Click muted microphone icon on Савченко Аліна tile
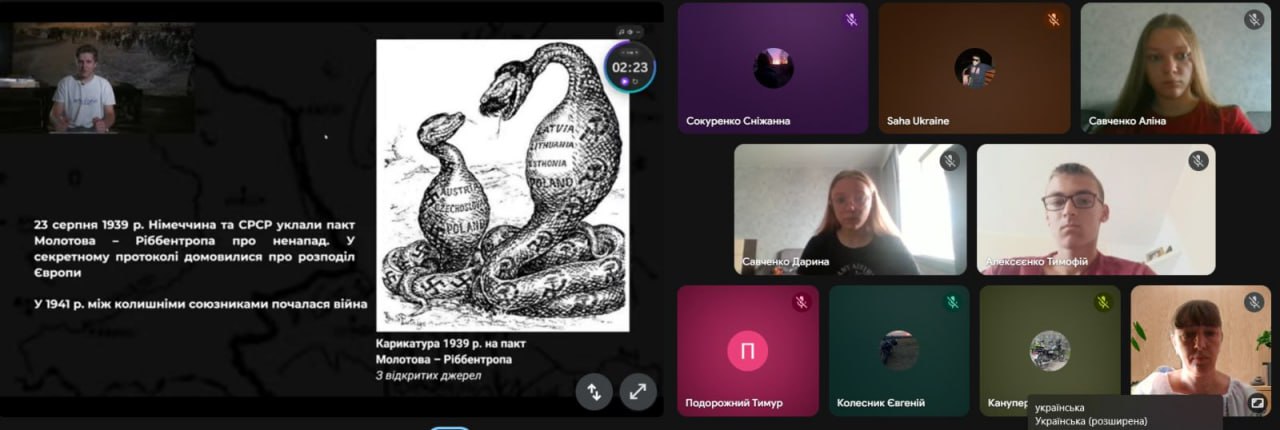The width and height of the screenshot is (1280, 430). 1254,20
